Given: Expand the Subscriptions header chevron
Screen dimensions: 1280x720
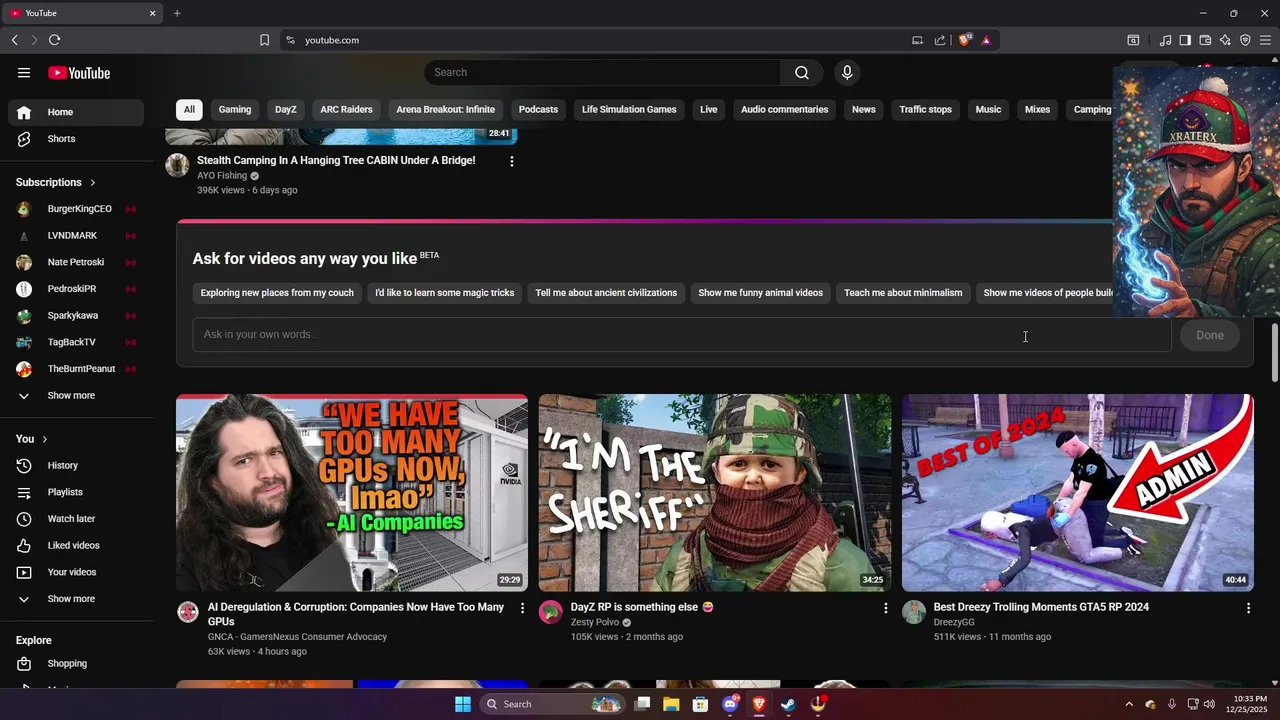Looking at the screenshot, I should click(x=93, y=182).
